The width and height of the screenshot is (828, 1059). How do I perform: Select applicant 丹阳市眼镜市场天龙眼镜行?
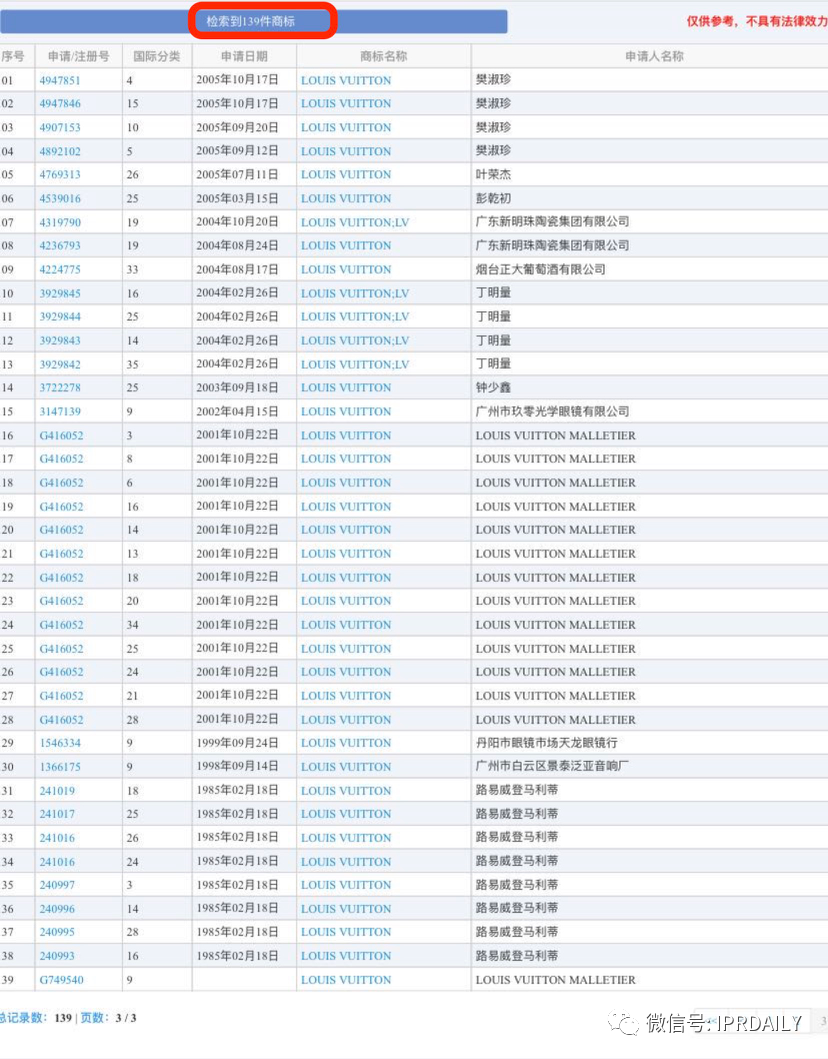pyautogui.click(x=546, y=743)
